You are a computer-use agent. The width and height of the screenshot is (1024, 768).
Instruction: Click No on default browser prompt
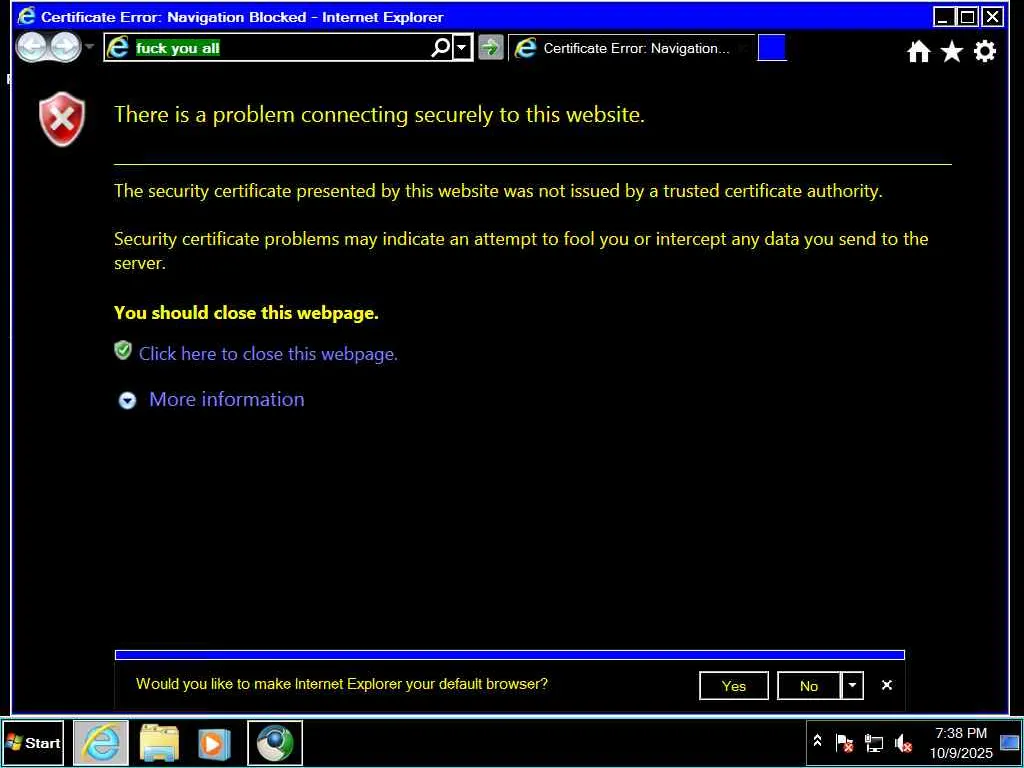[x=808, y=686]
